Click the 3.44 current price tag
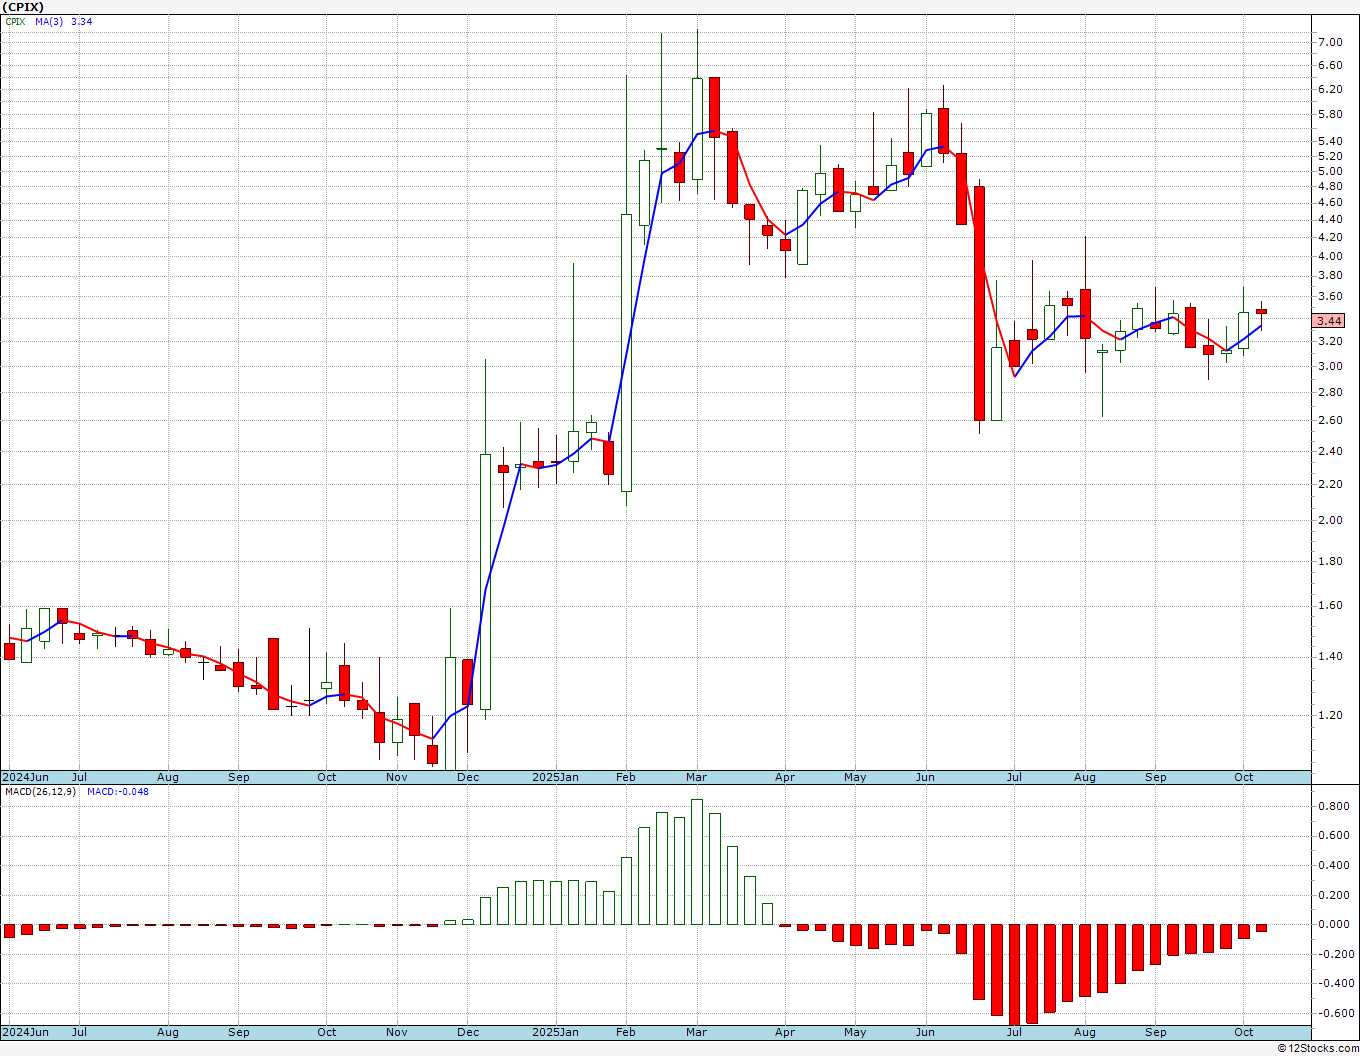This screenshot has width=1360, height=1056. click(x=1330, y=321)
